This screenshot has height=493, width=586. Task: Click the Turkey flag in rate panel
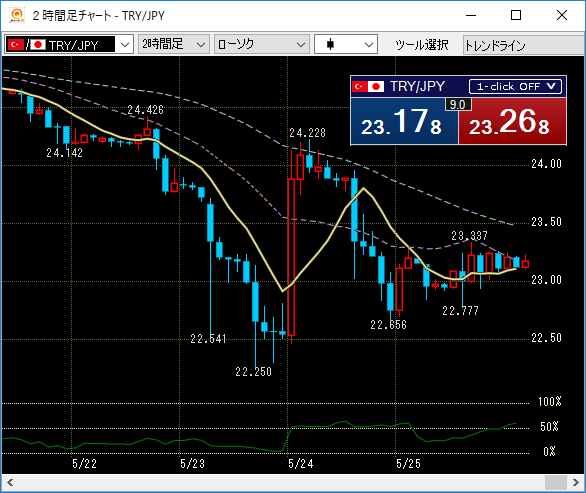click(360, 87)
